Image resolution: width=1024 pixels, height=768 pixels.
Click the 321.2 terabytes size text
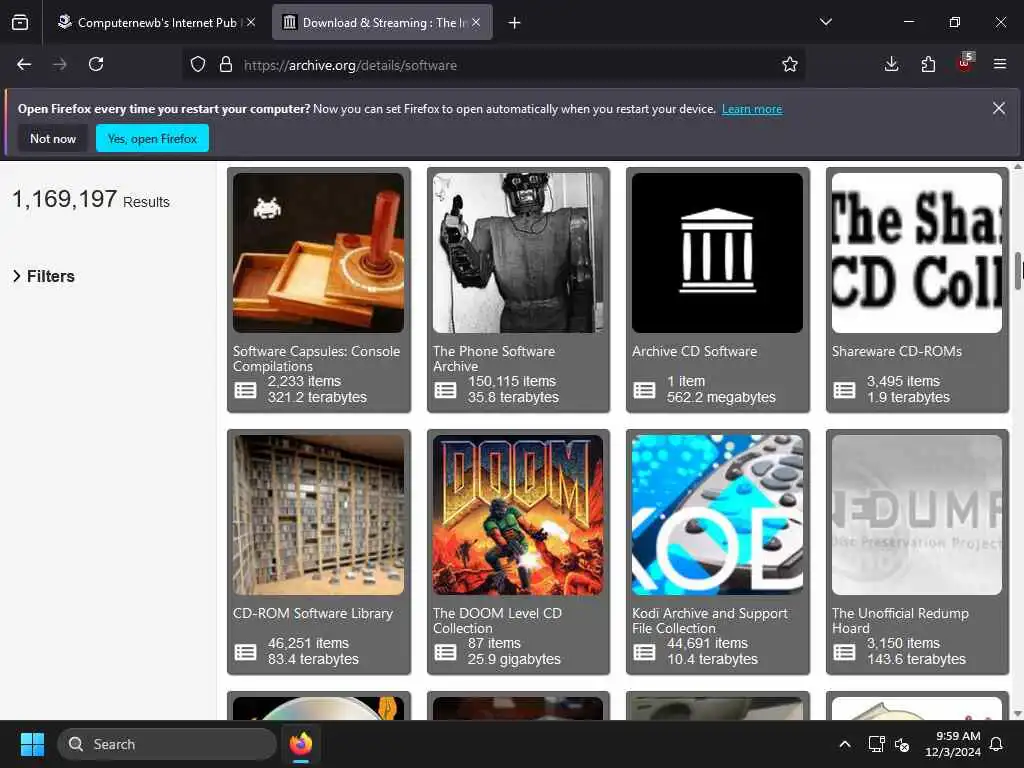(317, 397)
